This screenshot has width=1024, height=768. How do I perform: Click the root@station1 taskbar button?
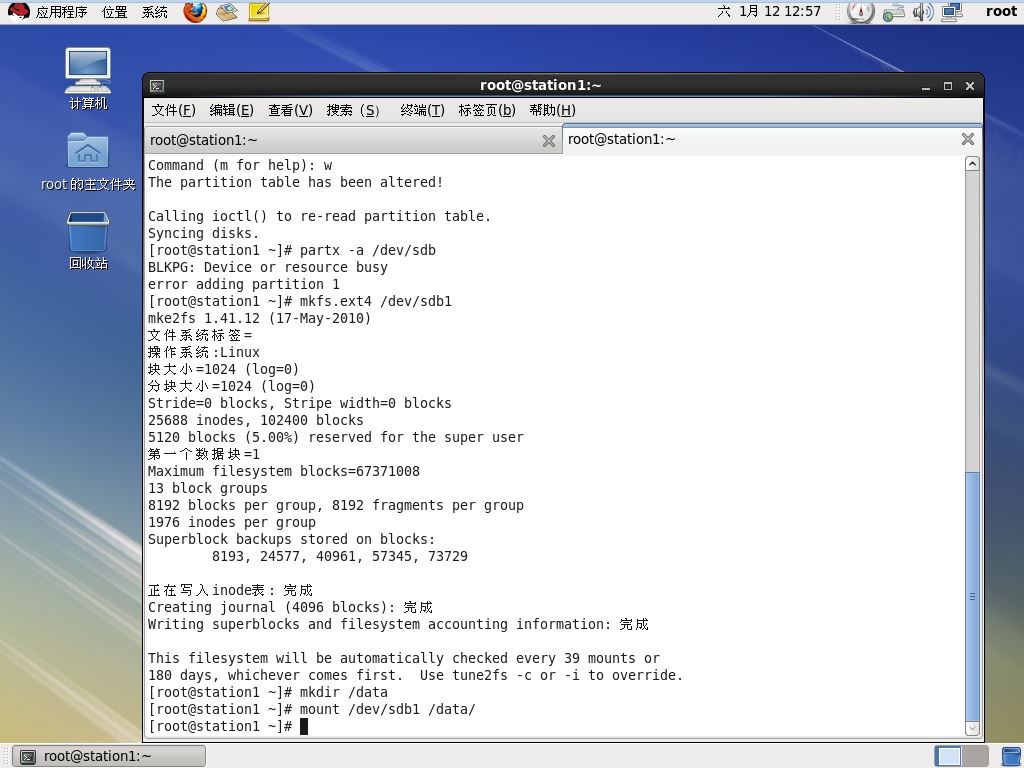click(x=109, y=756)
